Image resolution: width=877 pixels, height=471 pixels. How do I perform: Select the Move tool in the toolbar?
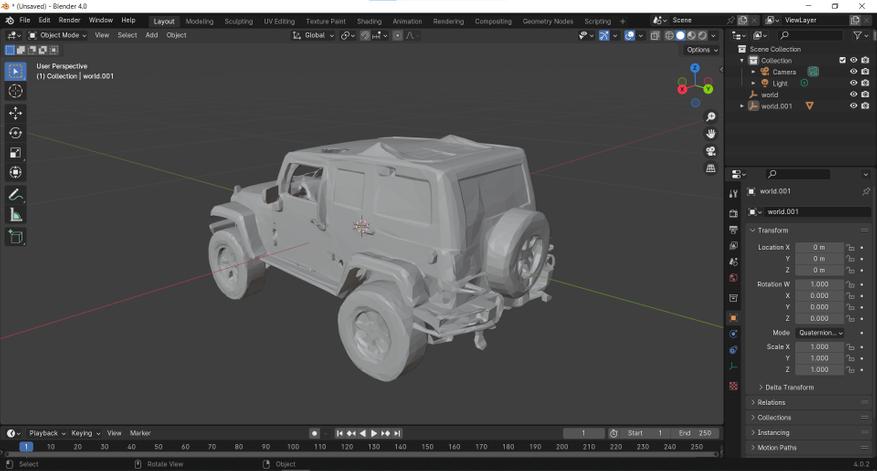click(15, 113)
